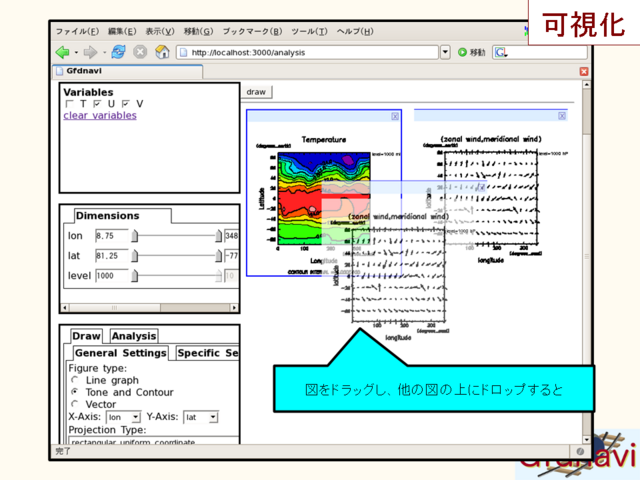Screen dimensions: 640x480
Task: Click the lat end value field -77
Action: tap(232, 256)
